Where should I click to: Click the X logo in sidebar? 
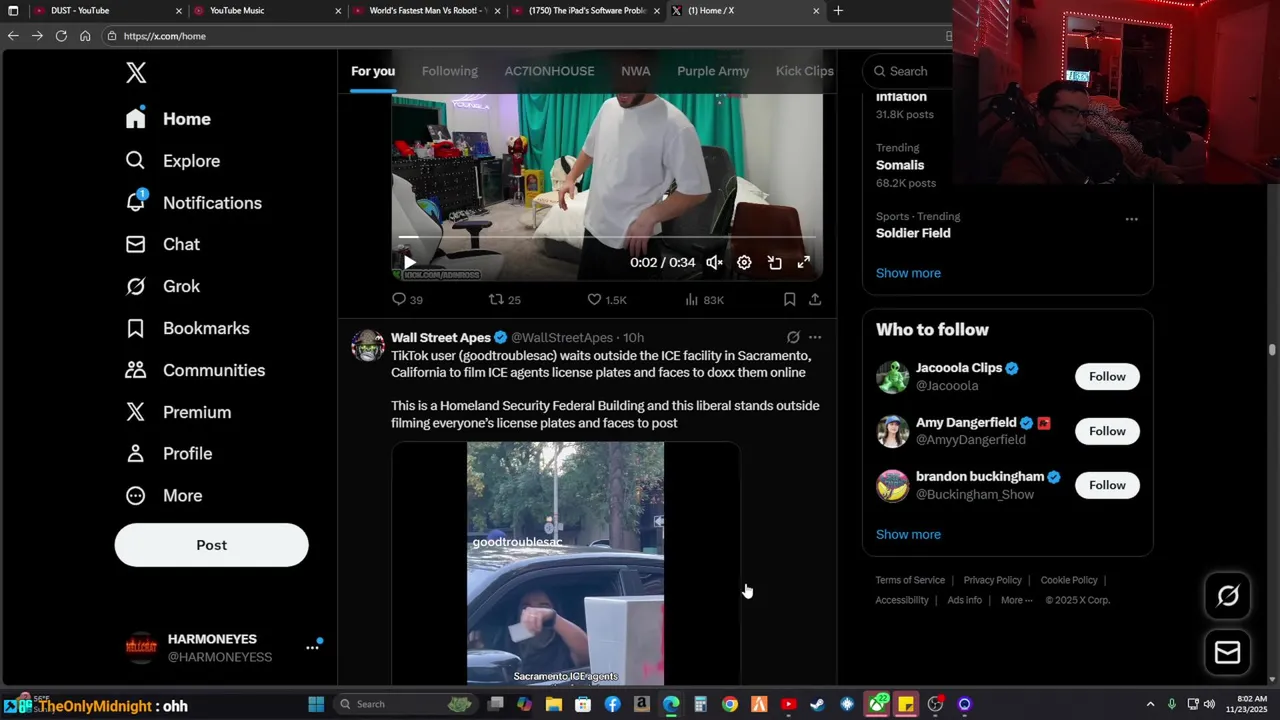(x=136, y=72)
